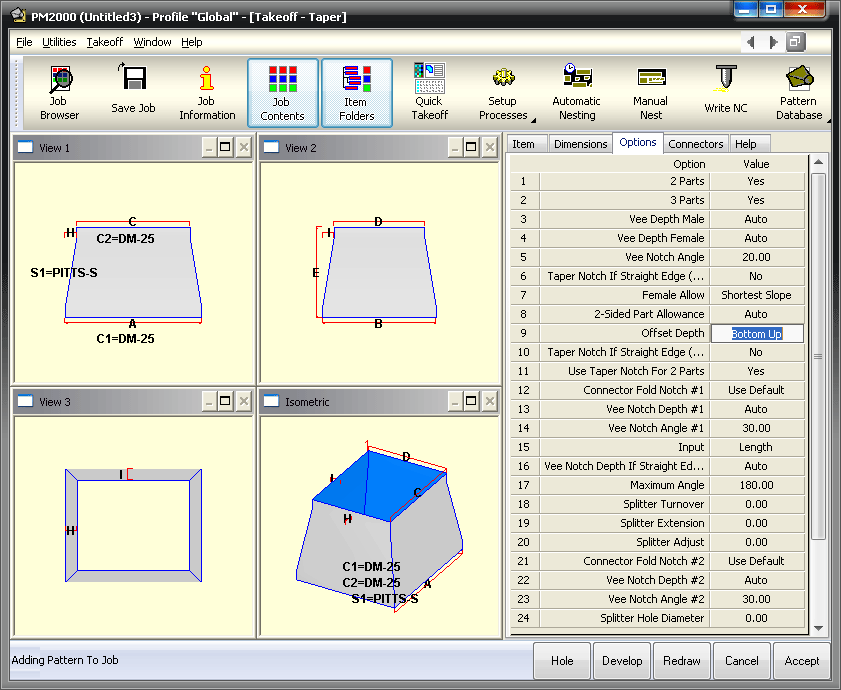Expand Pattern Database dropdown arrow
This screenshot has height=690, width=841.
coord(829,120)
